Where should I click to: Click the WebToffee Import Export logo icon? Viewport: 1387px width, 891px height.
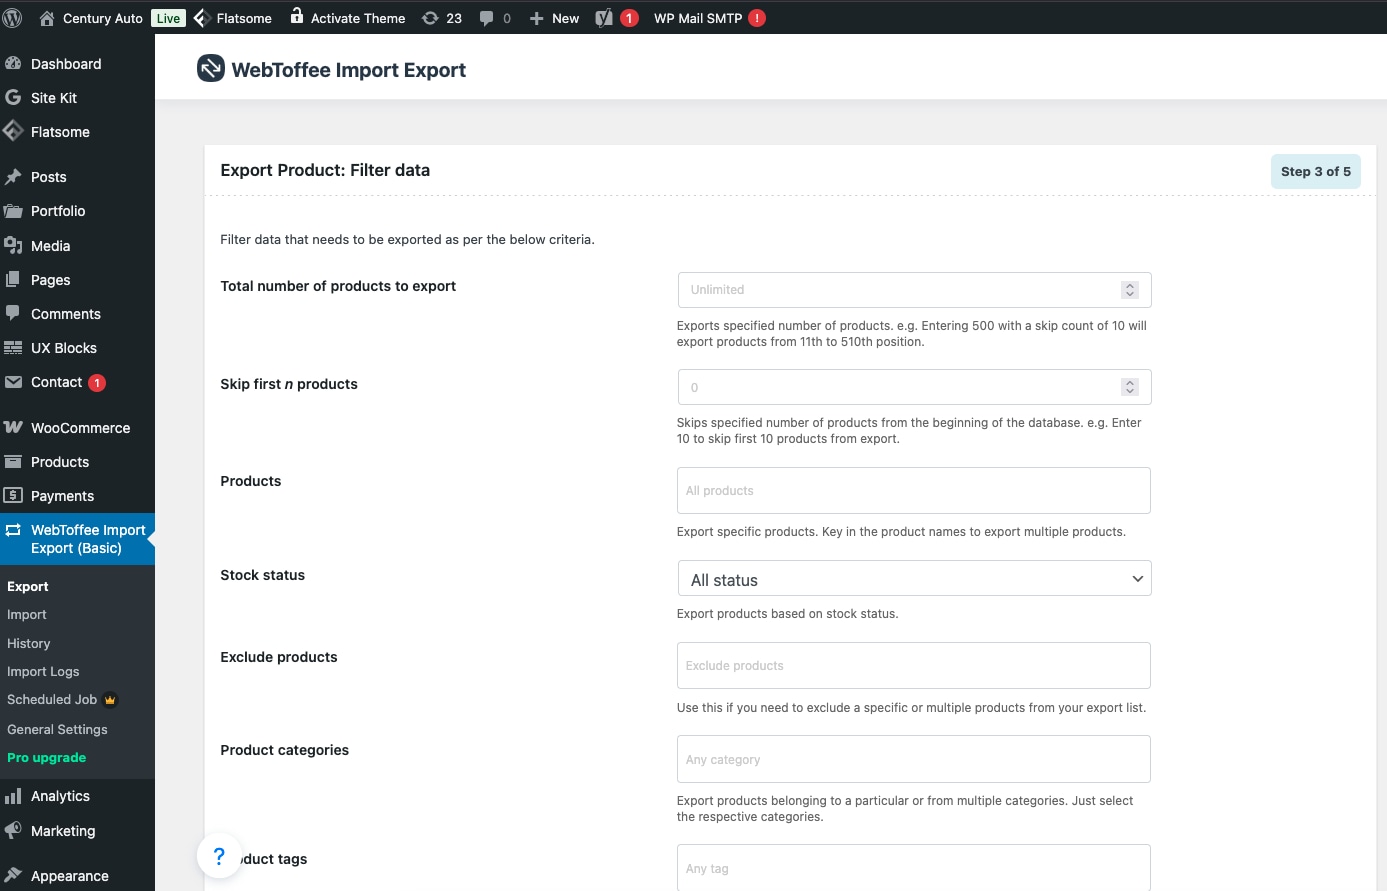pyautogui.click(x=210, y=68)
